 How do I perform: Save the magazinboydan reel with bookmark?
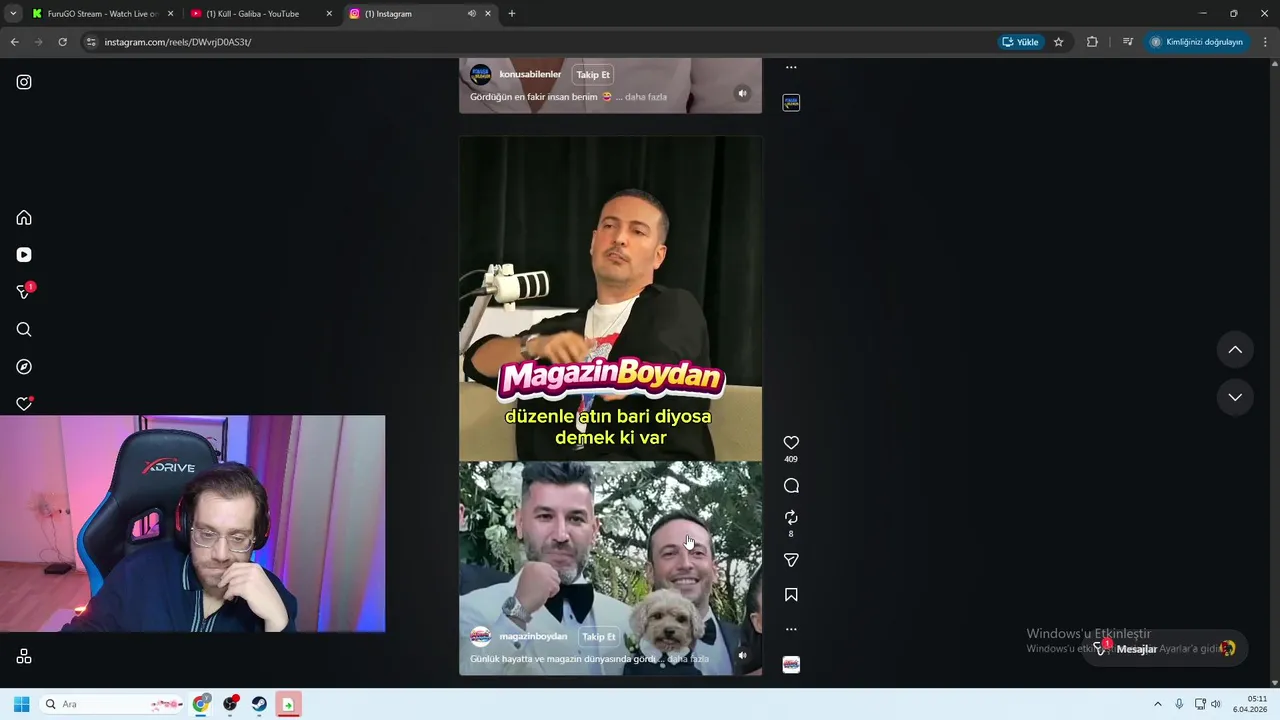point(791,595)
